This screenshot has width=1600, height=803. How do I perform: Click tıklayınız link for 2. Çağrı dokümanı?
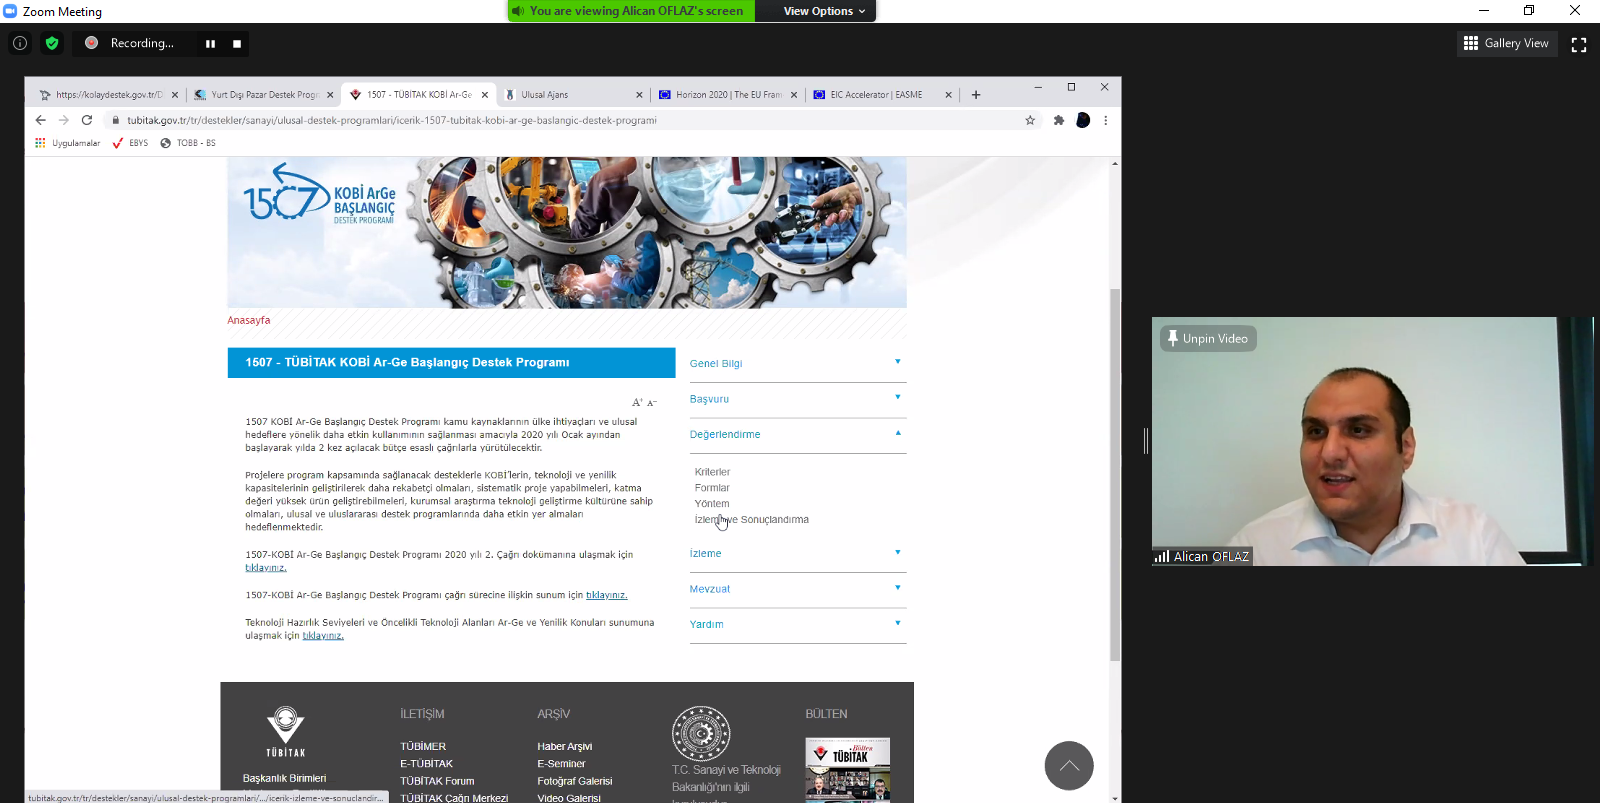coord(266,568)
